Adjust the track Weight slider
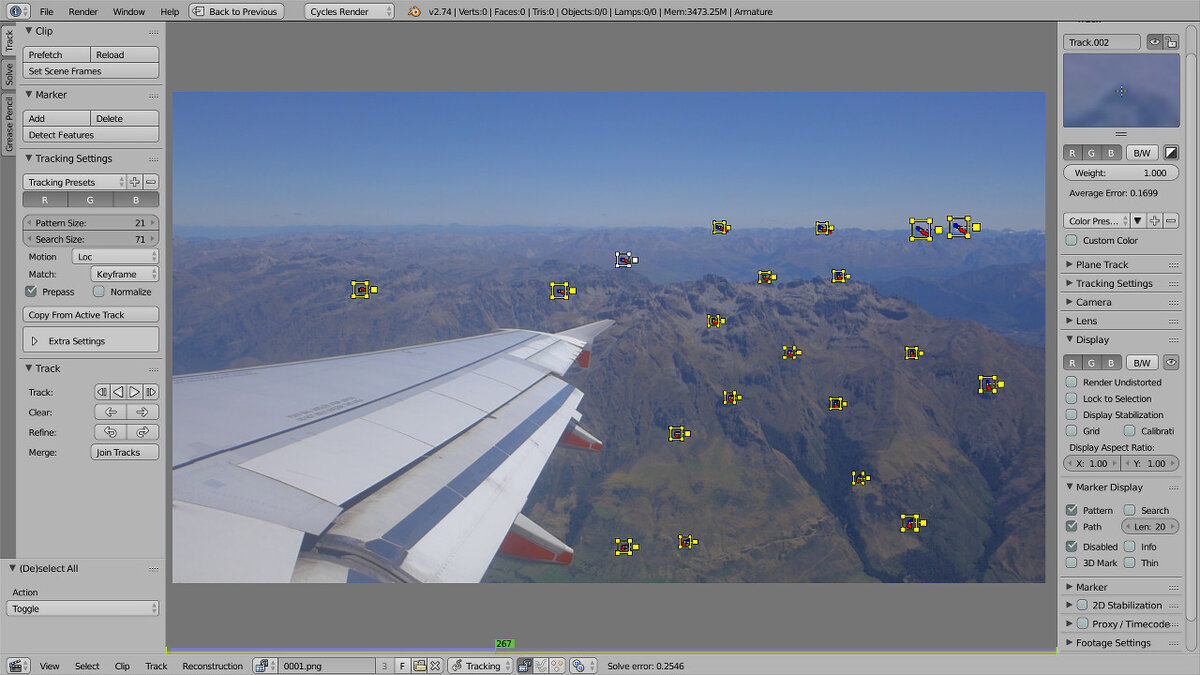 click(1121, 173)
